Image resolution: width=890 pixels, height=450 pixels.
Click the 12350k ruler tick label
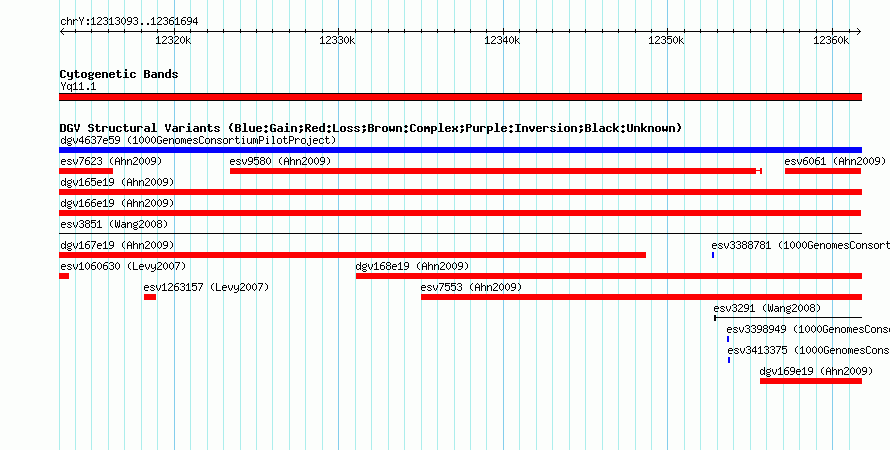tap(666, 40)
